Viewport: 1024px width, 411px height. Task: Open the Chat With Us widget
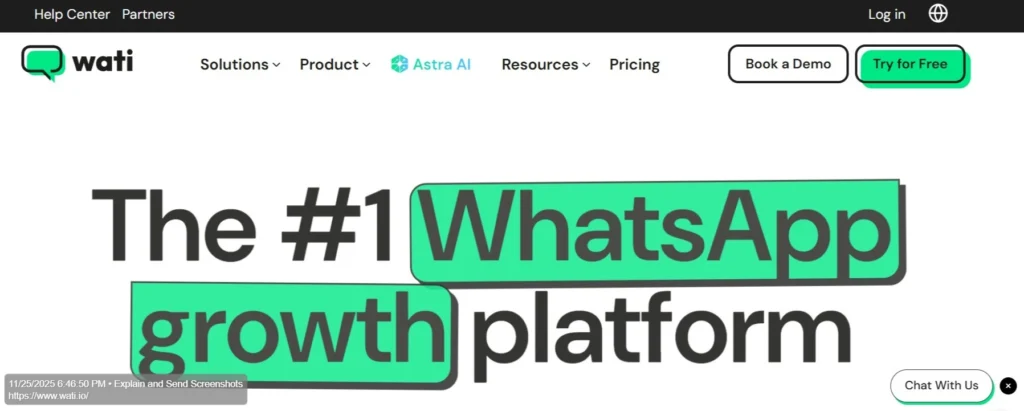tap(941, 386)
